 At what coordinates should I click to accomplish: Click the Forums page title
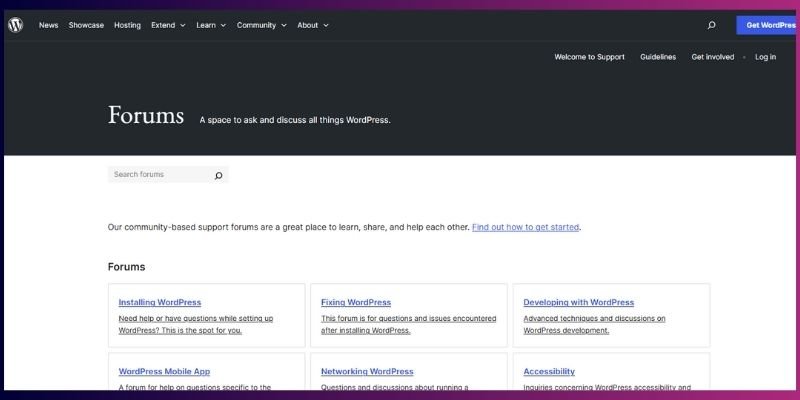(x=145, y=115)
